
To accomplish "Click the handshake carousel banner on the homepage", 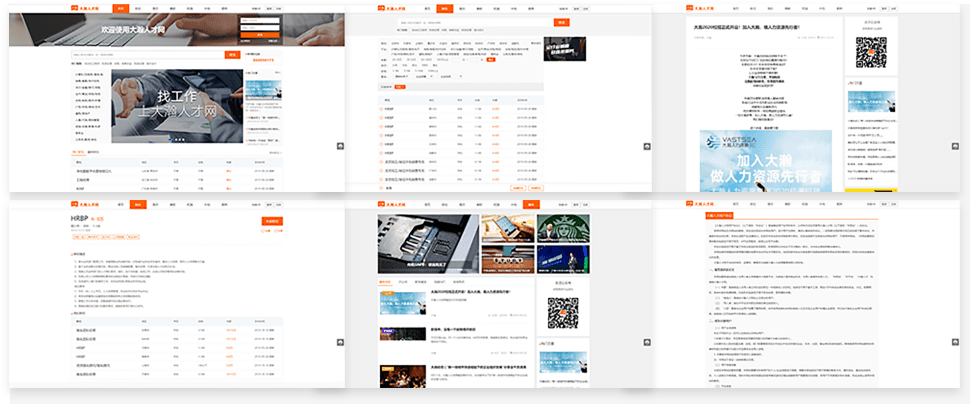I will (177, 106).
